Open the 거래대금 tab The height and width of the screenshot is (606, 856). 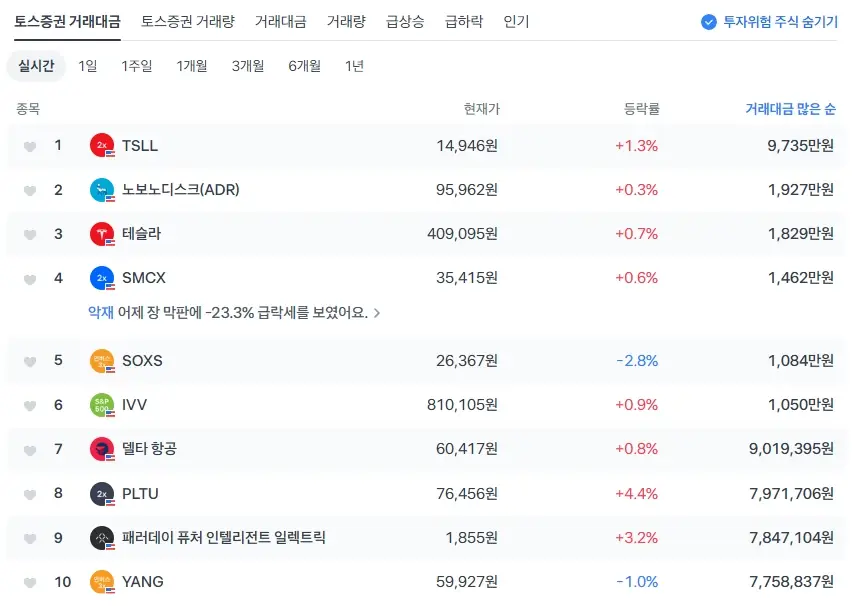click(281, 22)
